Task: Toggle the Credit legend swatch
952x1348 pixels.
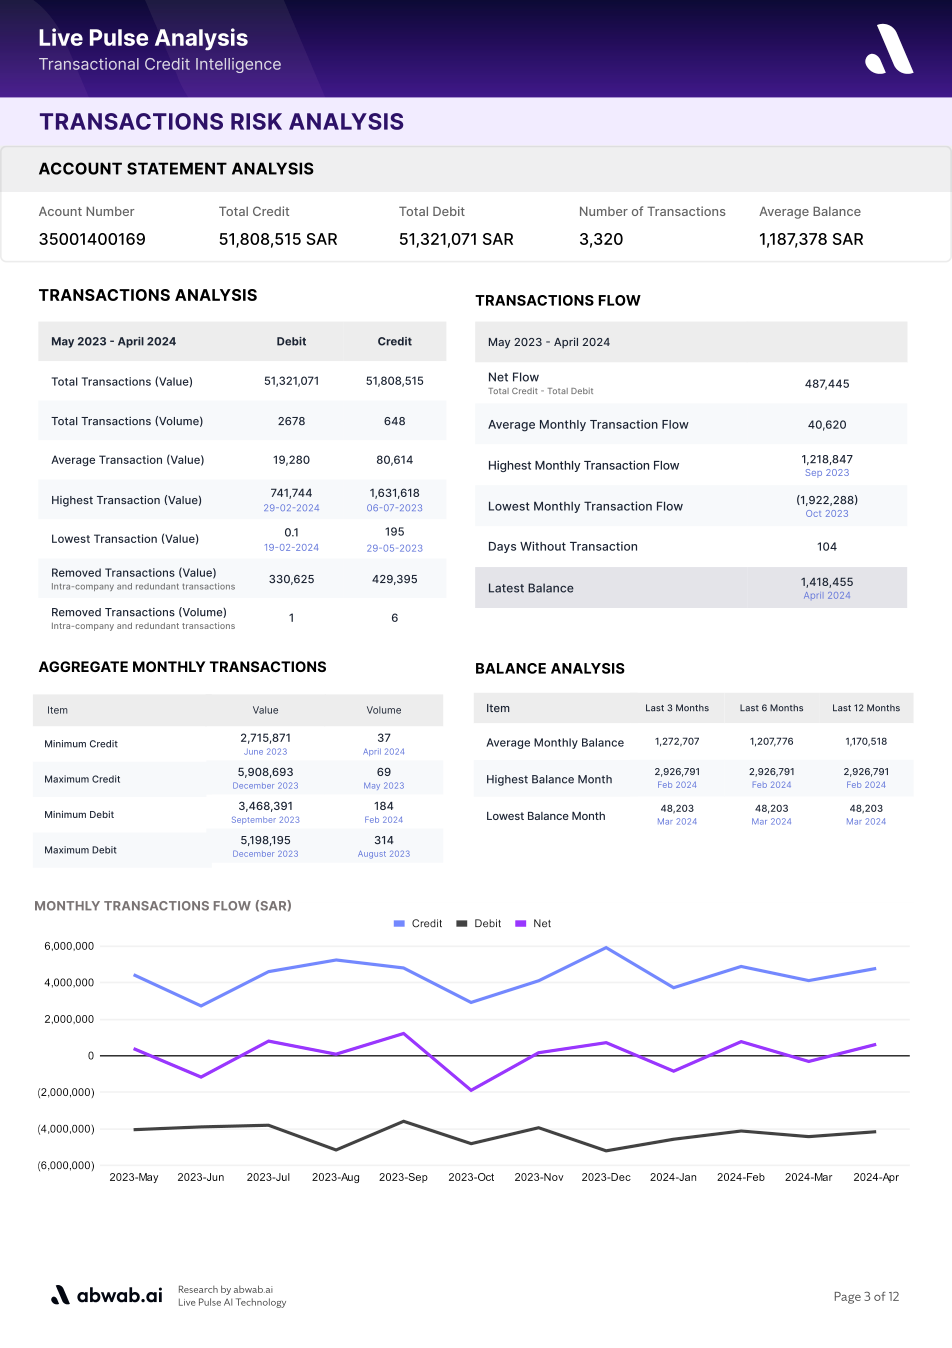Action: [x=400, y=924]
